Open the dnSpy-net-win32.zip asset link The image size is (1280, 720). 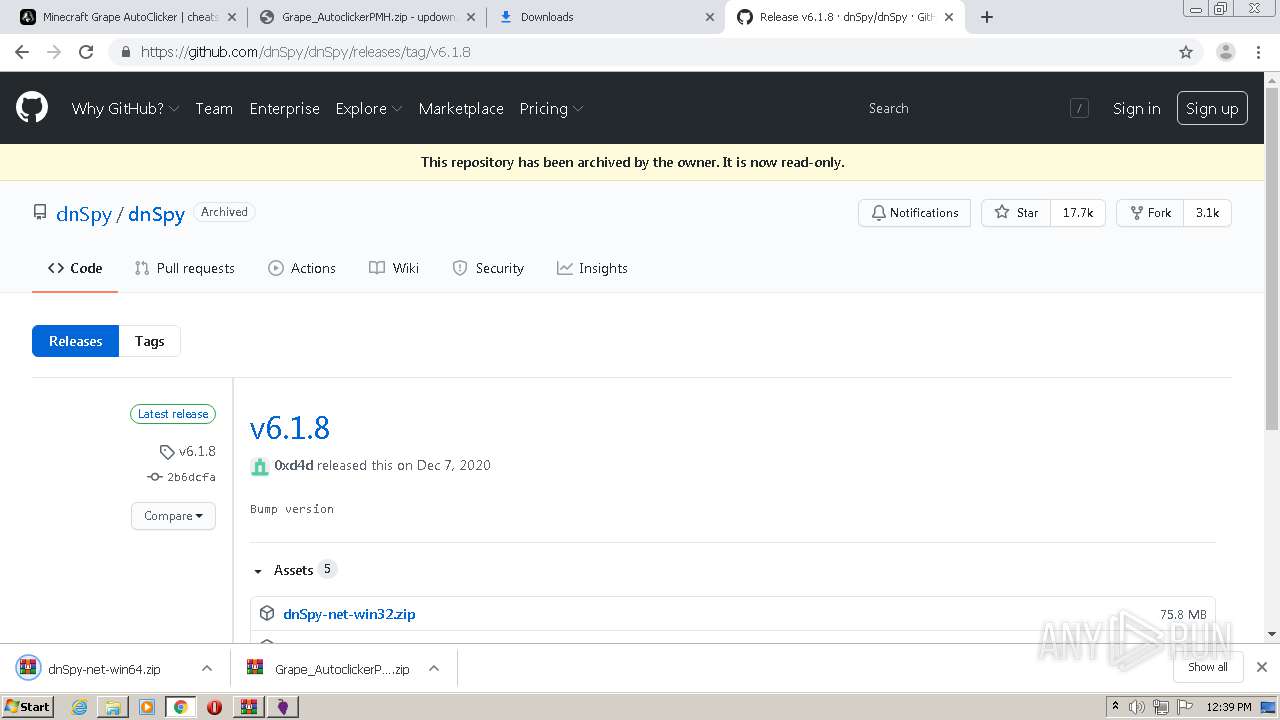(349, 614)
